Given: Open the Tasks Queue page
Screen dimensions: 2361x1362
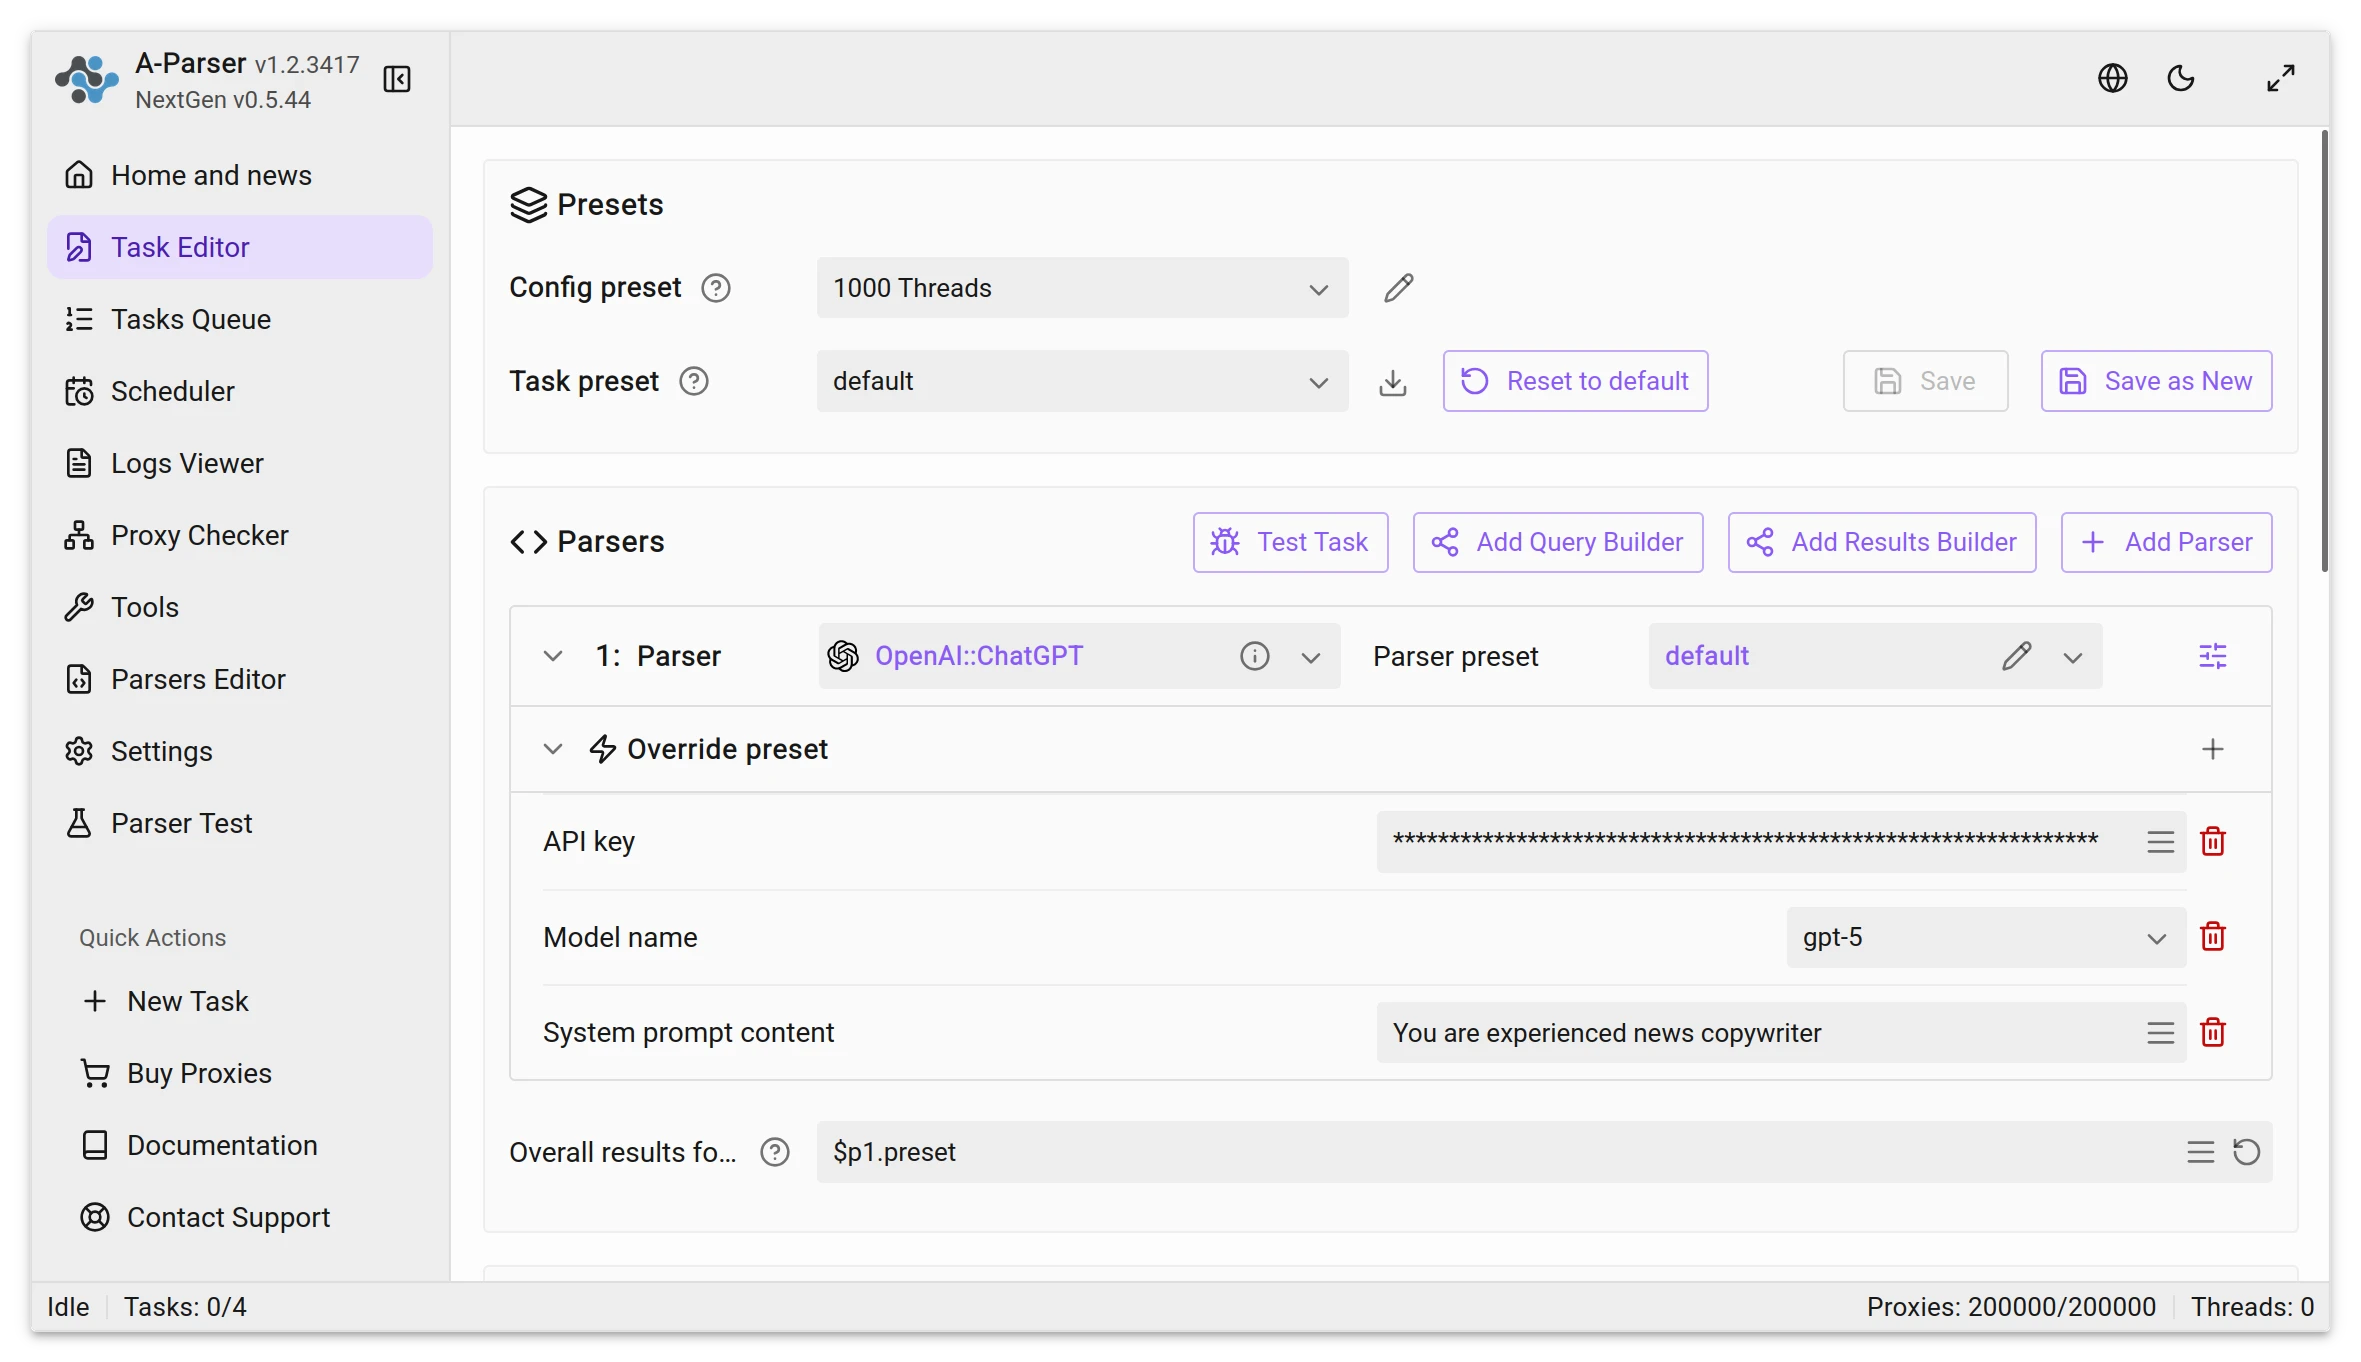Looking at the screenshot, I should tap(239, 319).
